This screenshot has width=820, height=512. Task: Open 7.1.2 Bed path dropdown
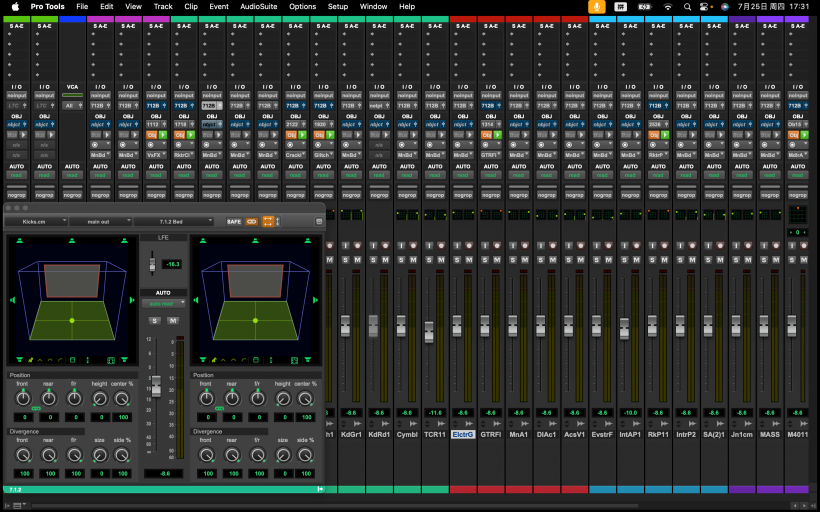coord(174,222)
